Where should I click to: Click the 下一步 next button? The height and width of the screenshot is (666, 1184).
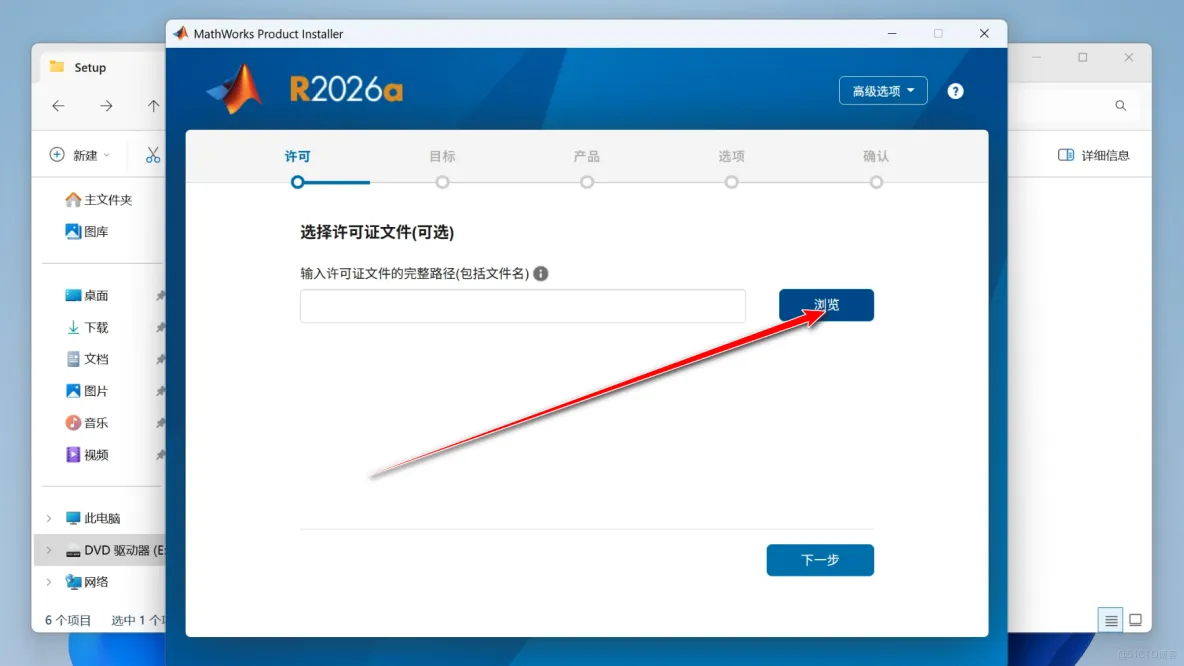[x=820, y=560]
